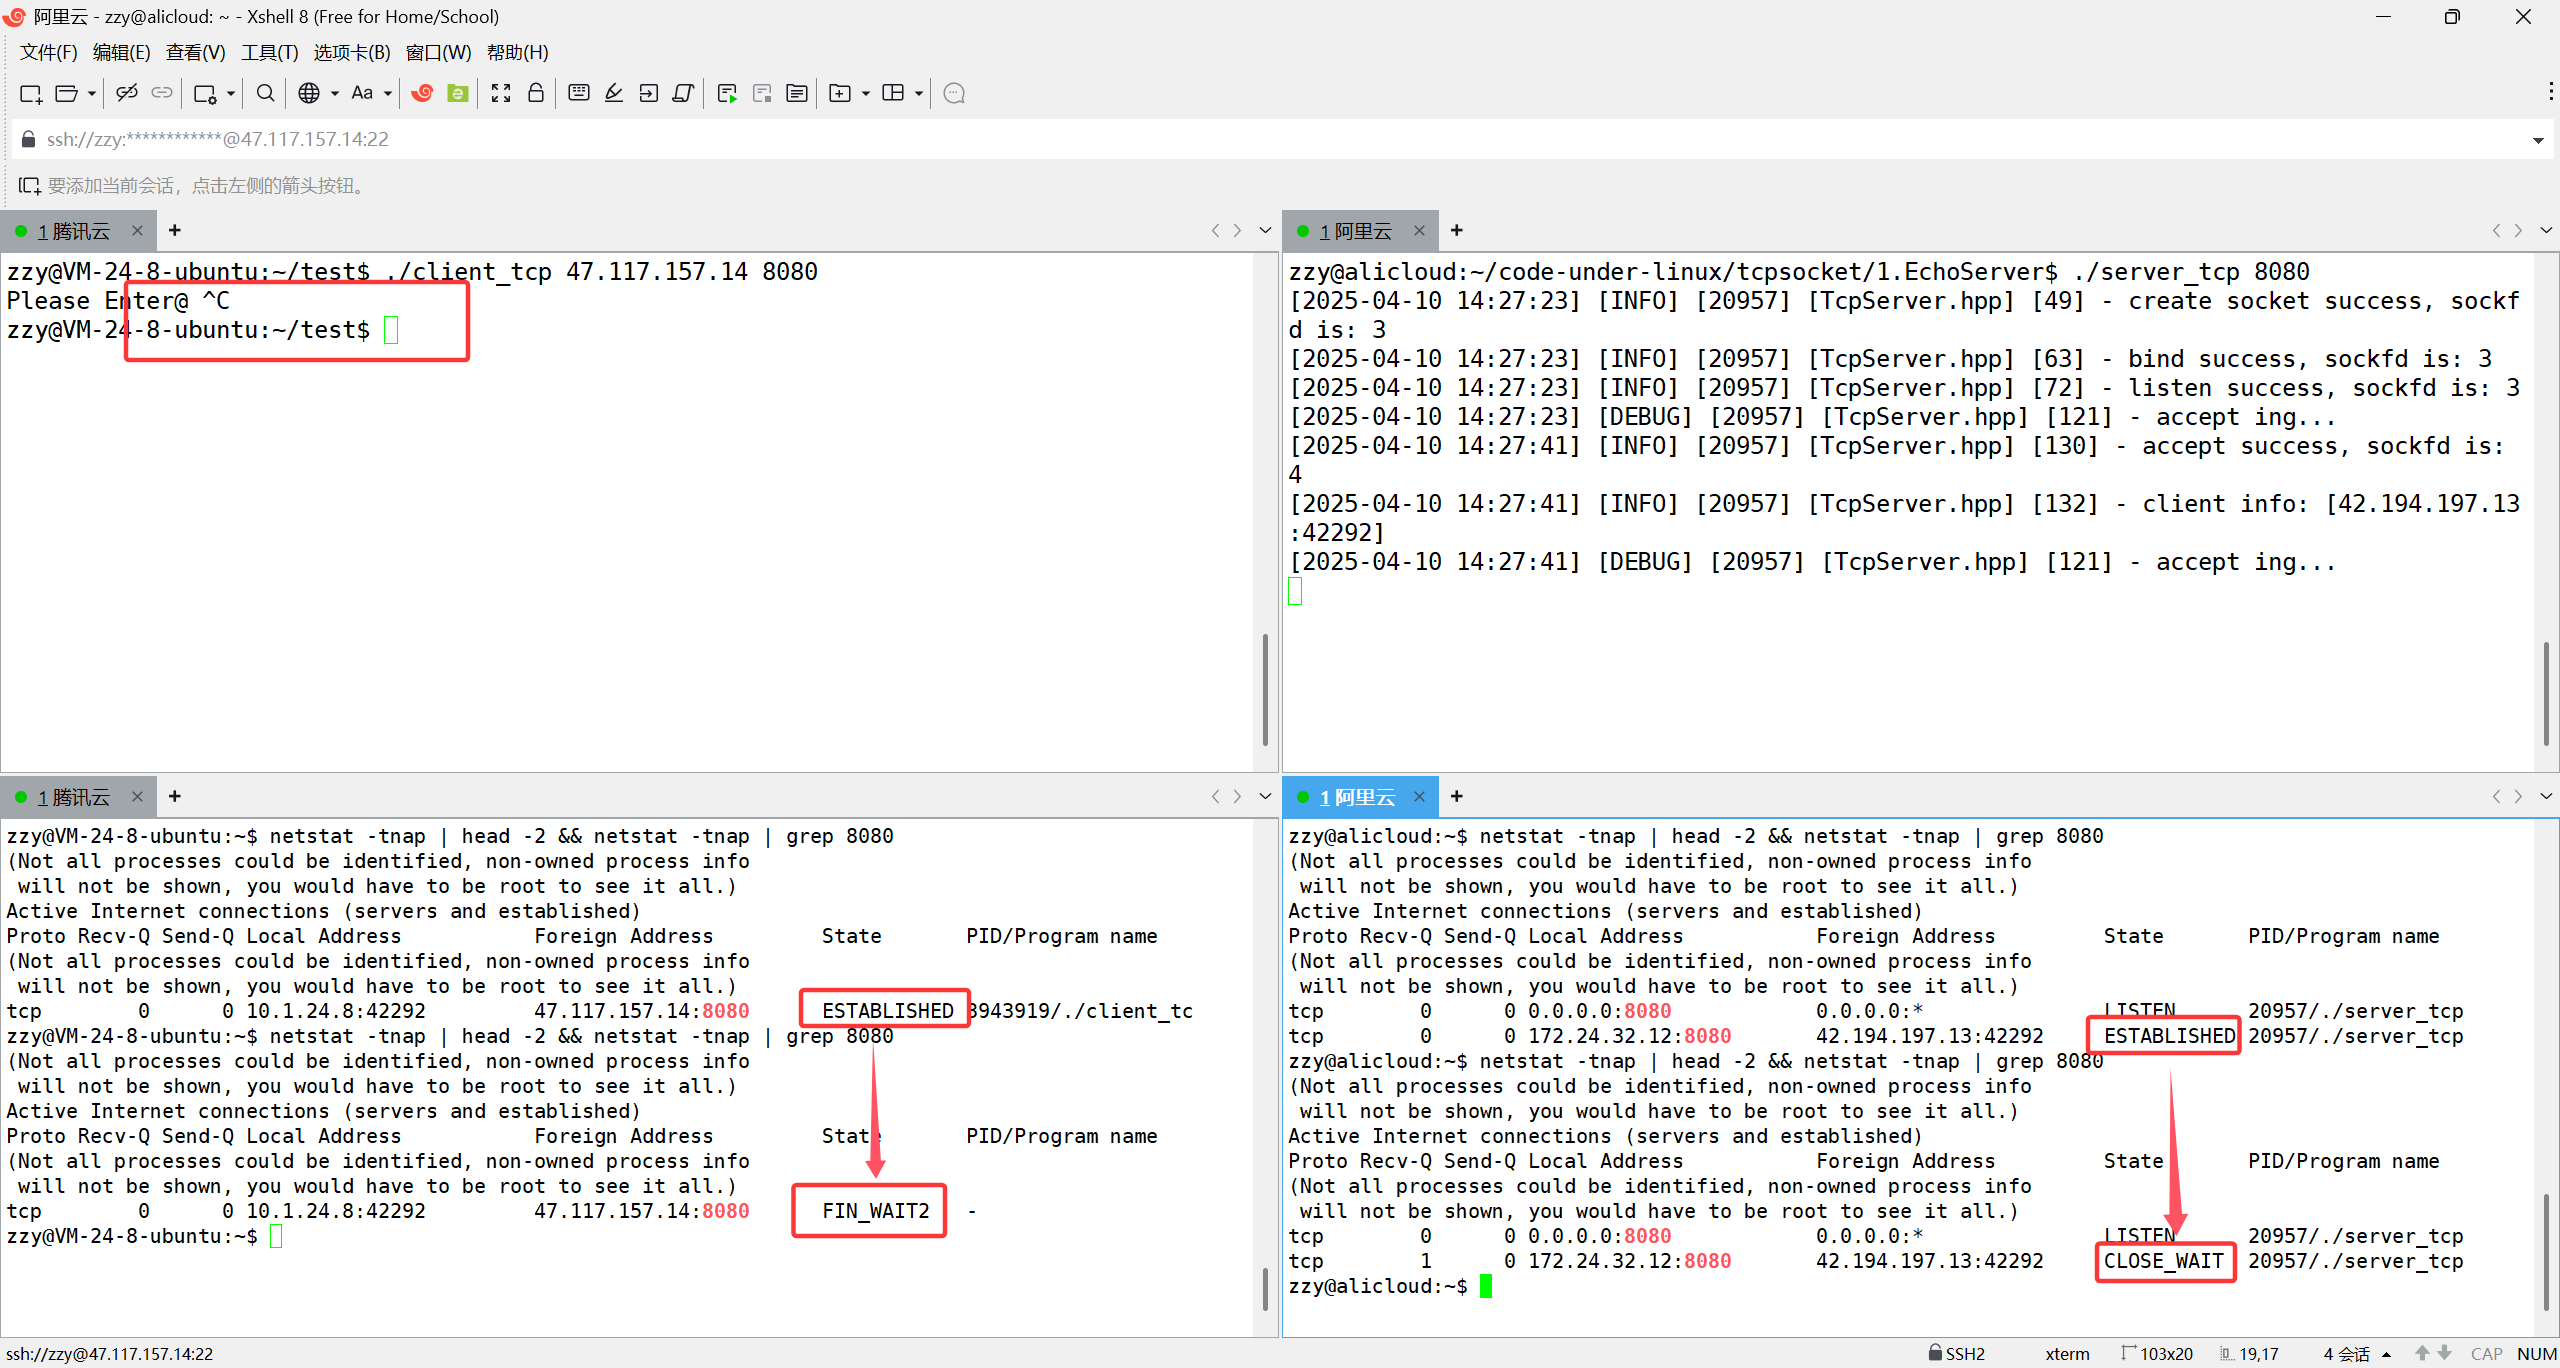Click the Disconnect broken-link icon
The image size is (2560, 1368).
(x=126, y=93)
